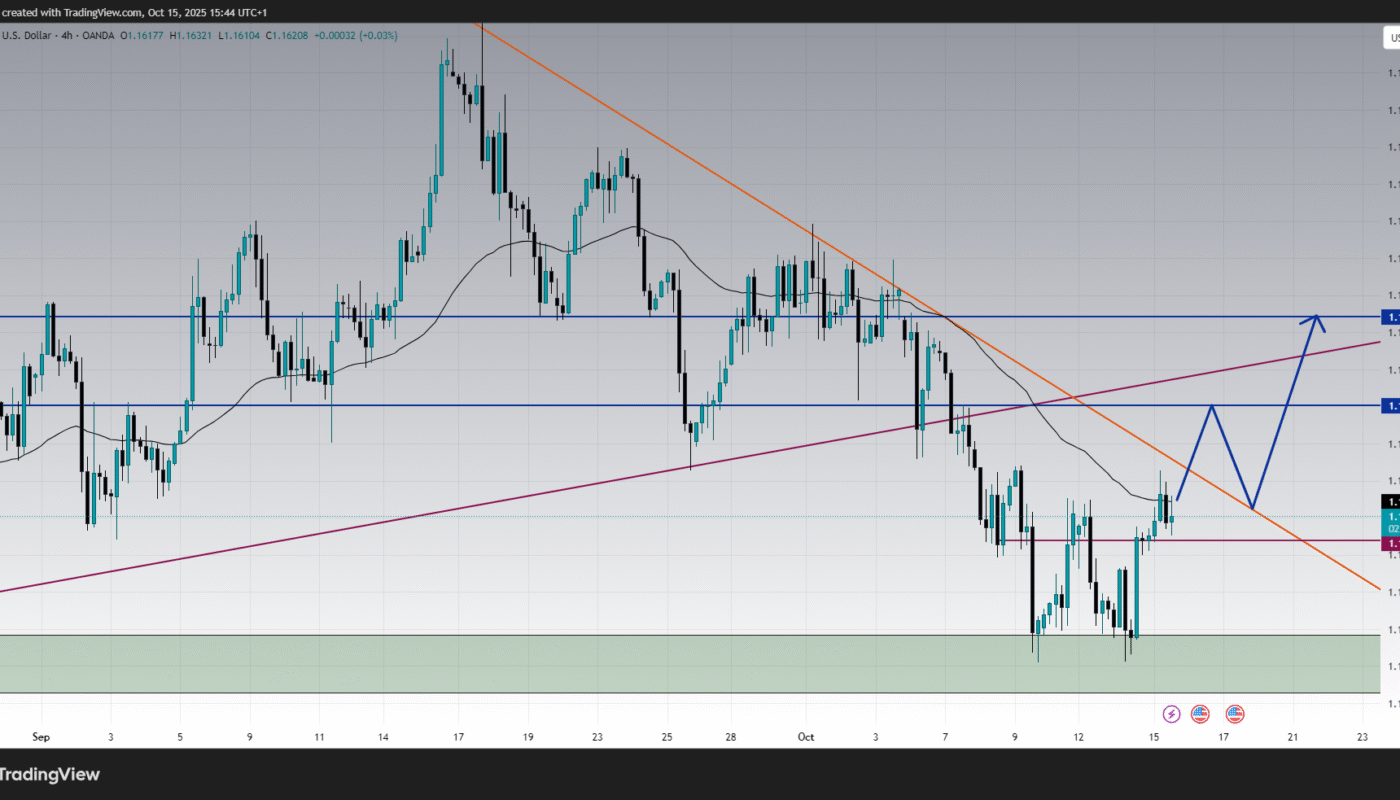Image resolution: width=1400 pixels, height=800 pixels.
Task: Click the magenta price level label on right axis
Action: [1389, 541]
